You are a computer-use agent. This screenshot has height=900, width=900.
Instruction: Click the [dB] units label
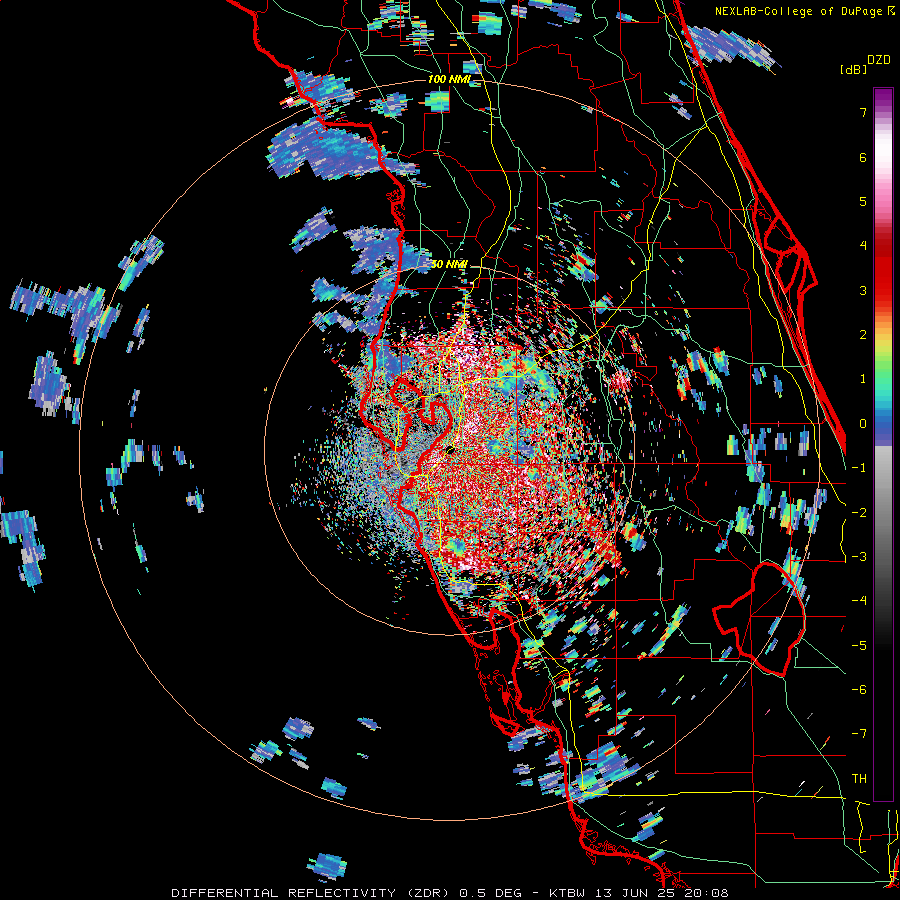click(853, 69)
